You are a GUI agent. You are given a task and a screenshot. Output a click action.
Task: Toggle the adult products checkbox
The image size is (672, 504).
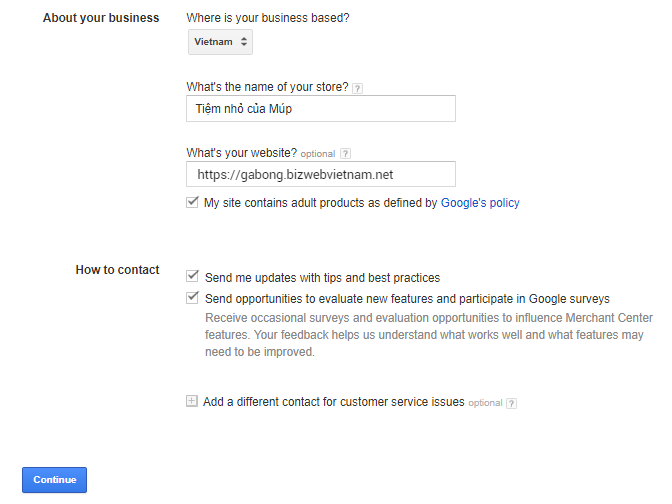point(193,202)
